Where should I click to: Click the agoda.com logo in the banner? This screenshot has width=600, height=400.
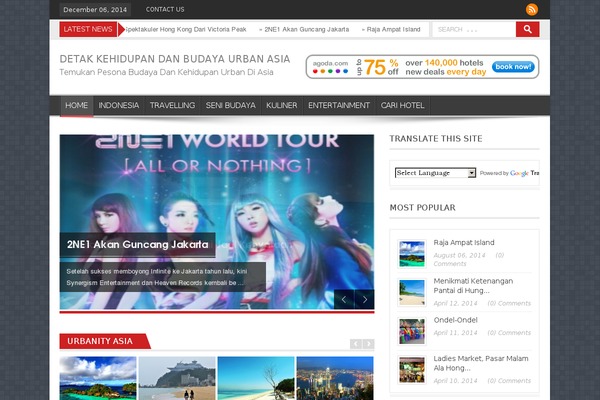pyautogui.click(x=330, y=67)
